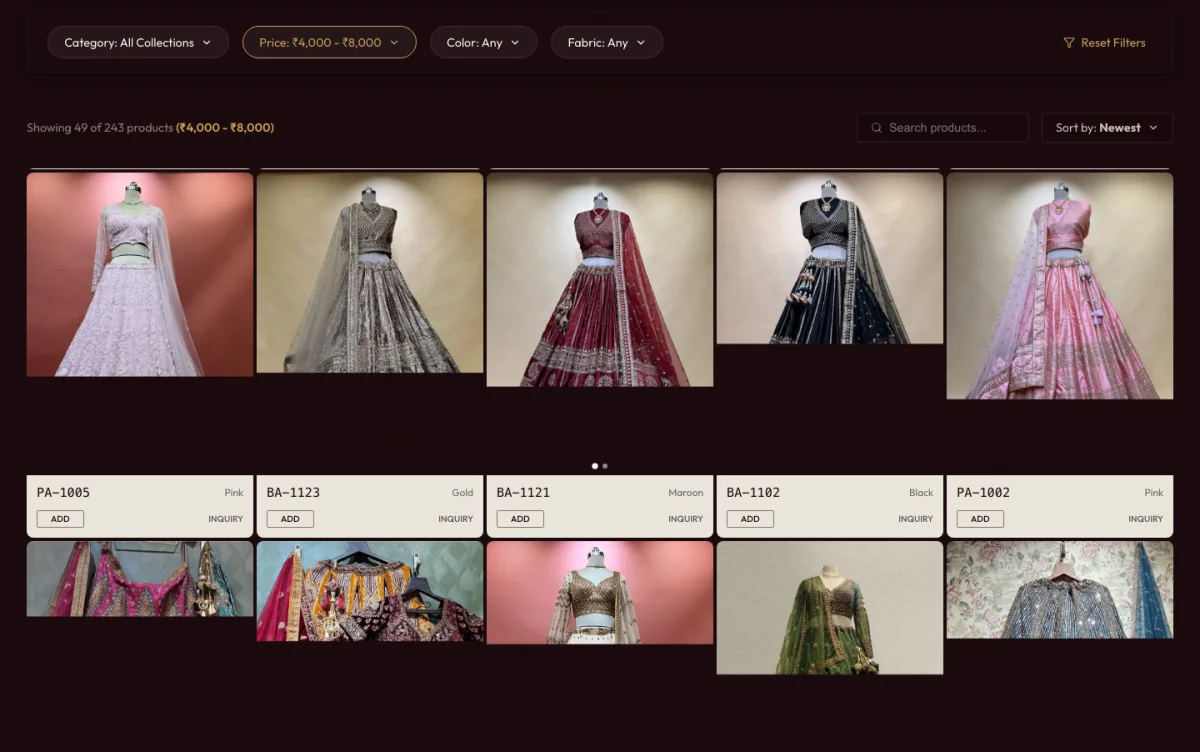Add BA-1123 using its ADD button

[290, 519]
